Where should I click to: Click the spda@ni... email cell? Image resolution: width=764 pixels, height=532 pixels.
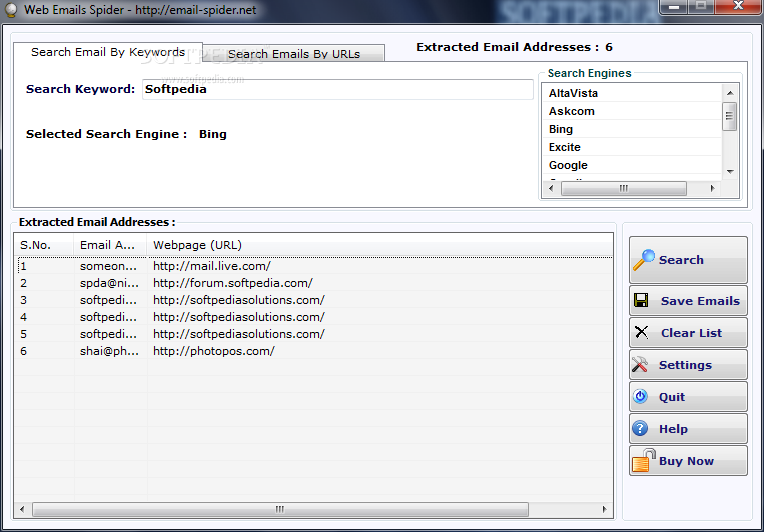tap(109, 283)
